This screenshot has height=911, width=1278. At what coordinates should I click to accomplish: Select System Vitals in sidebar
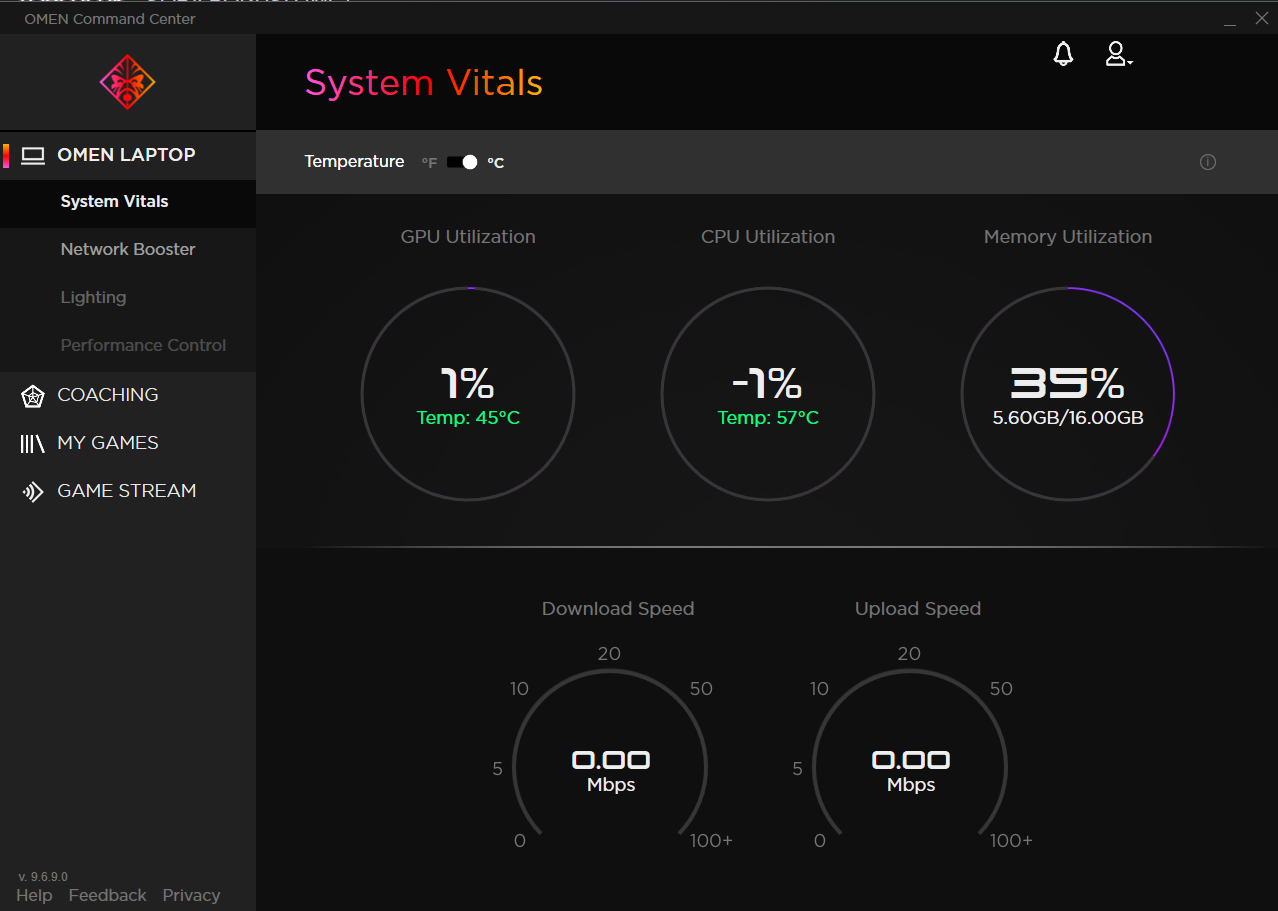(128, 202)
